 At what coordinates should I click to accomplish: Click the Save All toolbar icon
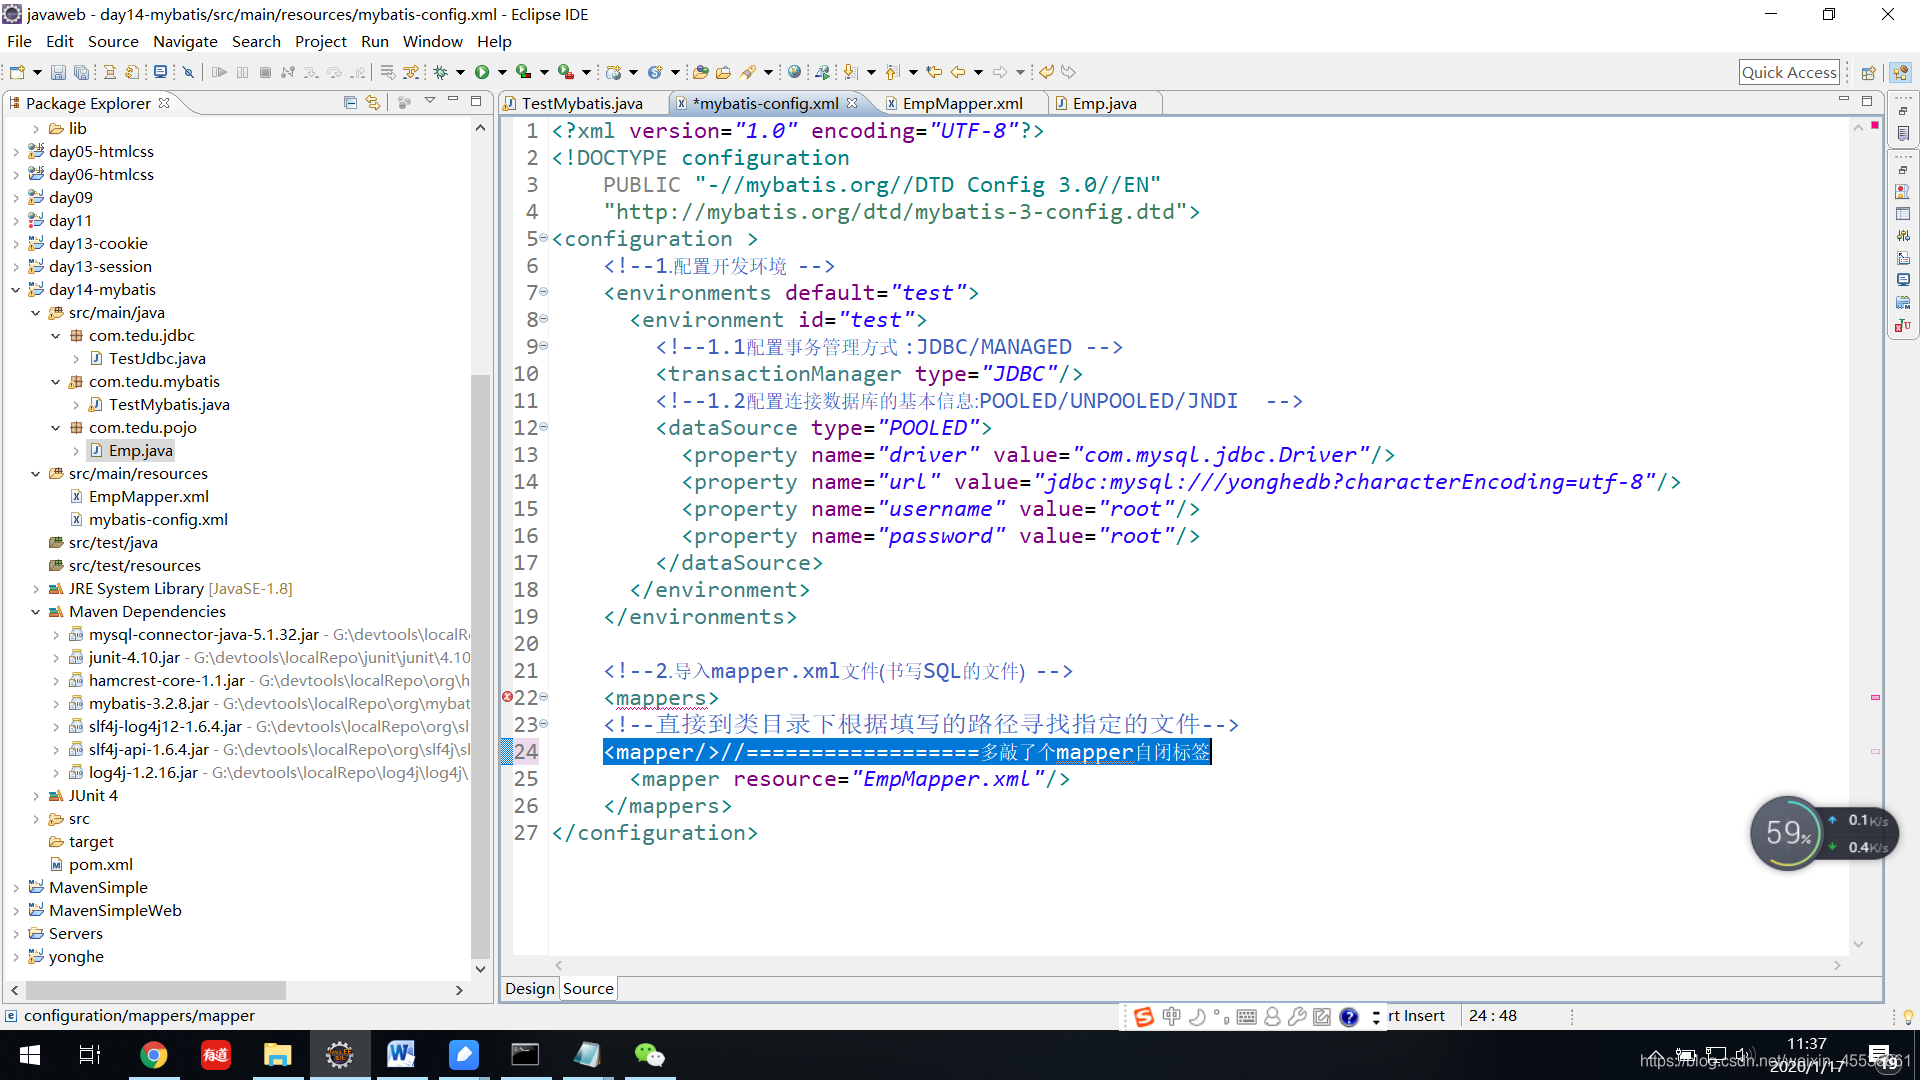tap(81, 72)
